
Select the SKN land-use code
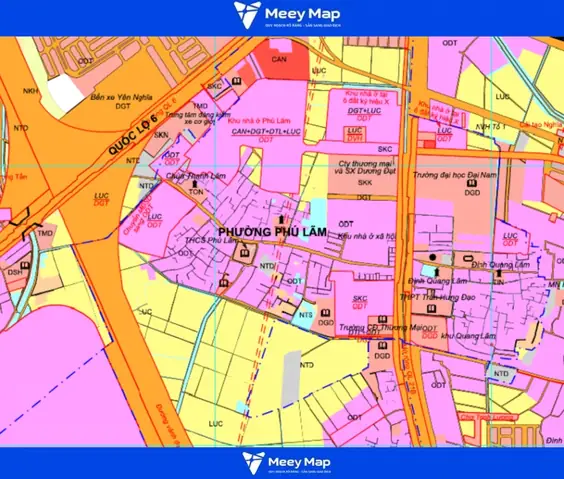coord(161,135)
